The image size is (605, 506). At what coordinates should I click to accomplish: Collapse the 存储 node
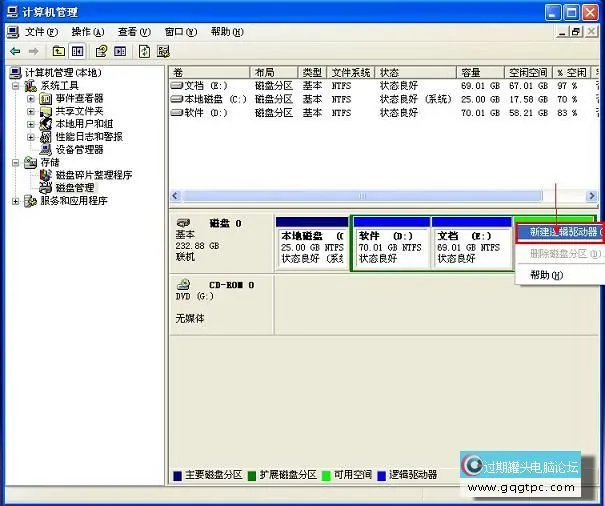coord(16,162)
